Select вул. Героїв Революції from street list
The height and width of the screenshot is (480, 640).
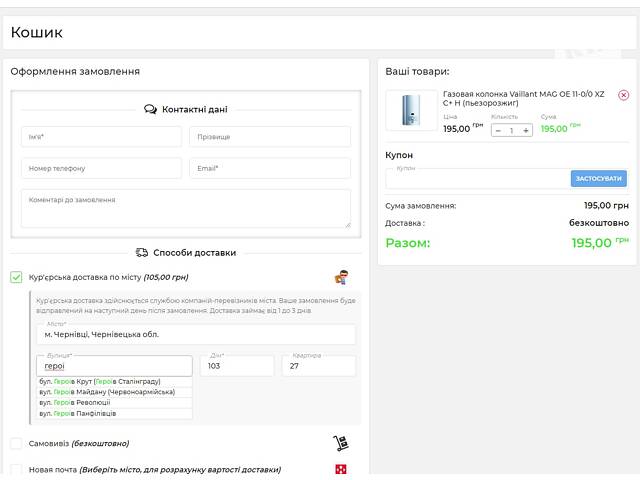(x=80, y=403)
